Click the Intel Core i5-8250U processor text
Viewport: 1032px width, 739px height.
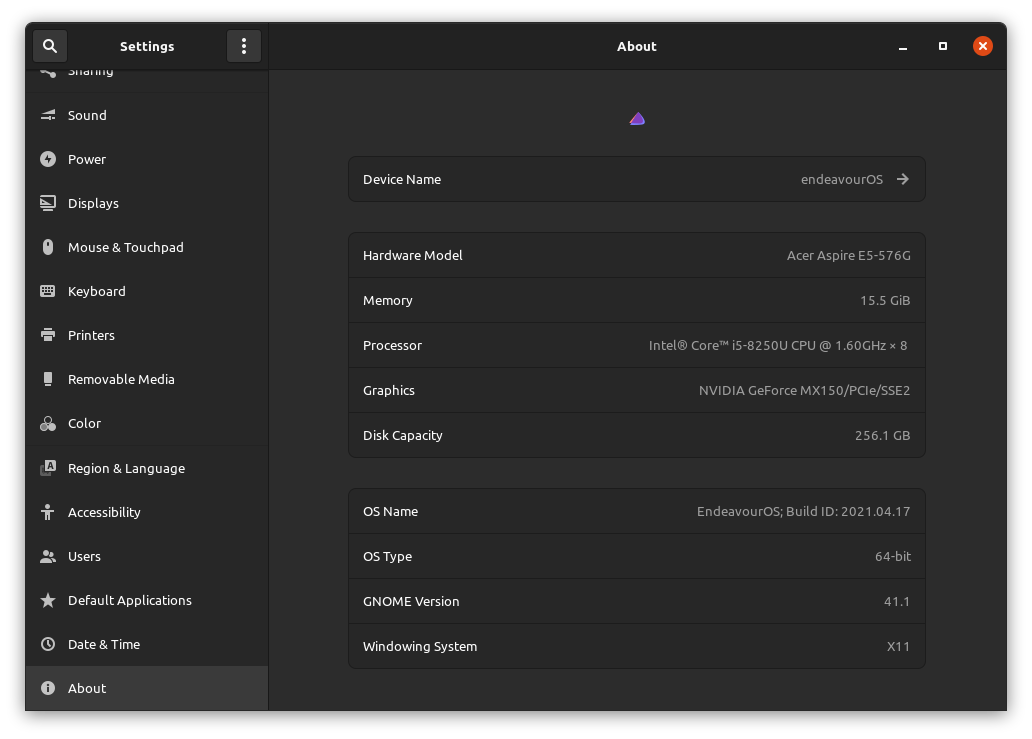pyautogui.click(x=778, y=345)
